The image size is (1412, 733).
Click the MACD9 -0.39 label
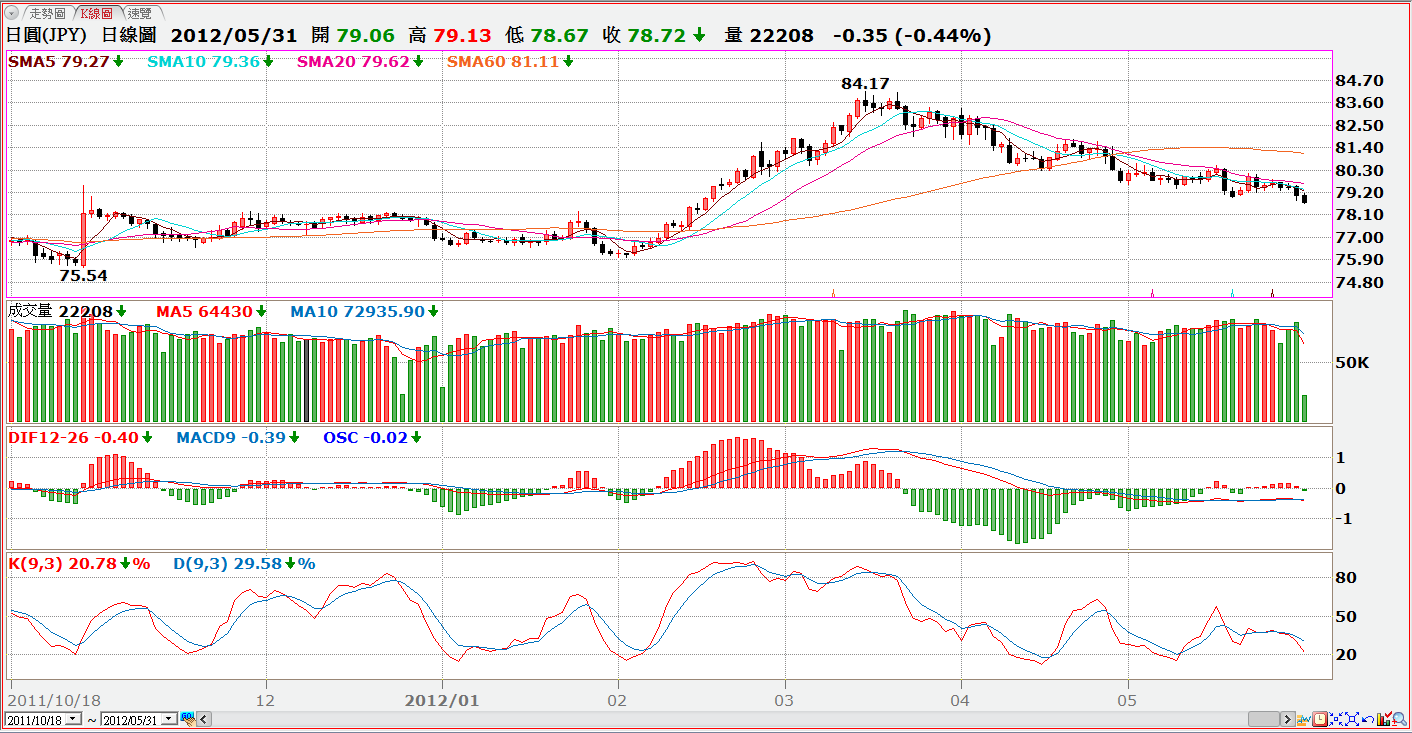tap(232, 437)
